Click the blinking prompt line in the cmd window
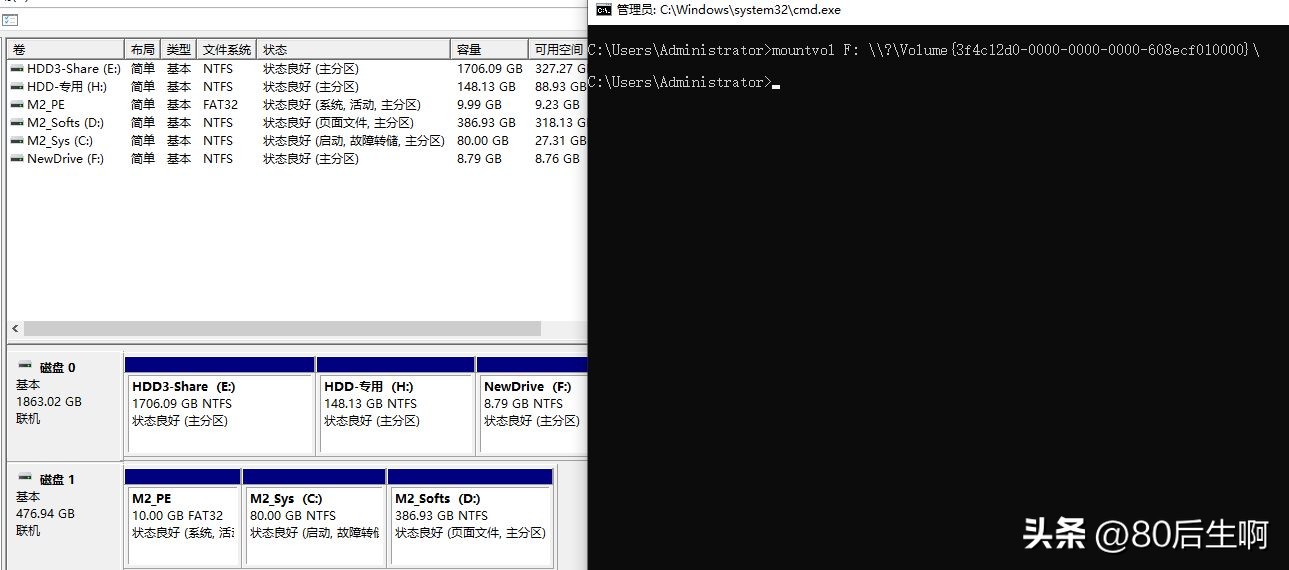 (684, 82)
